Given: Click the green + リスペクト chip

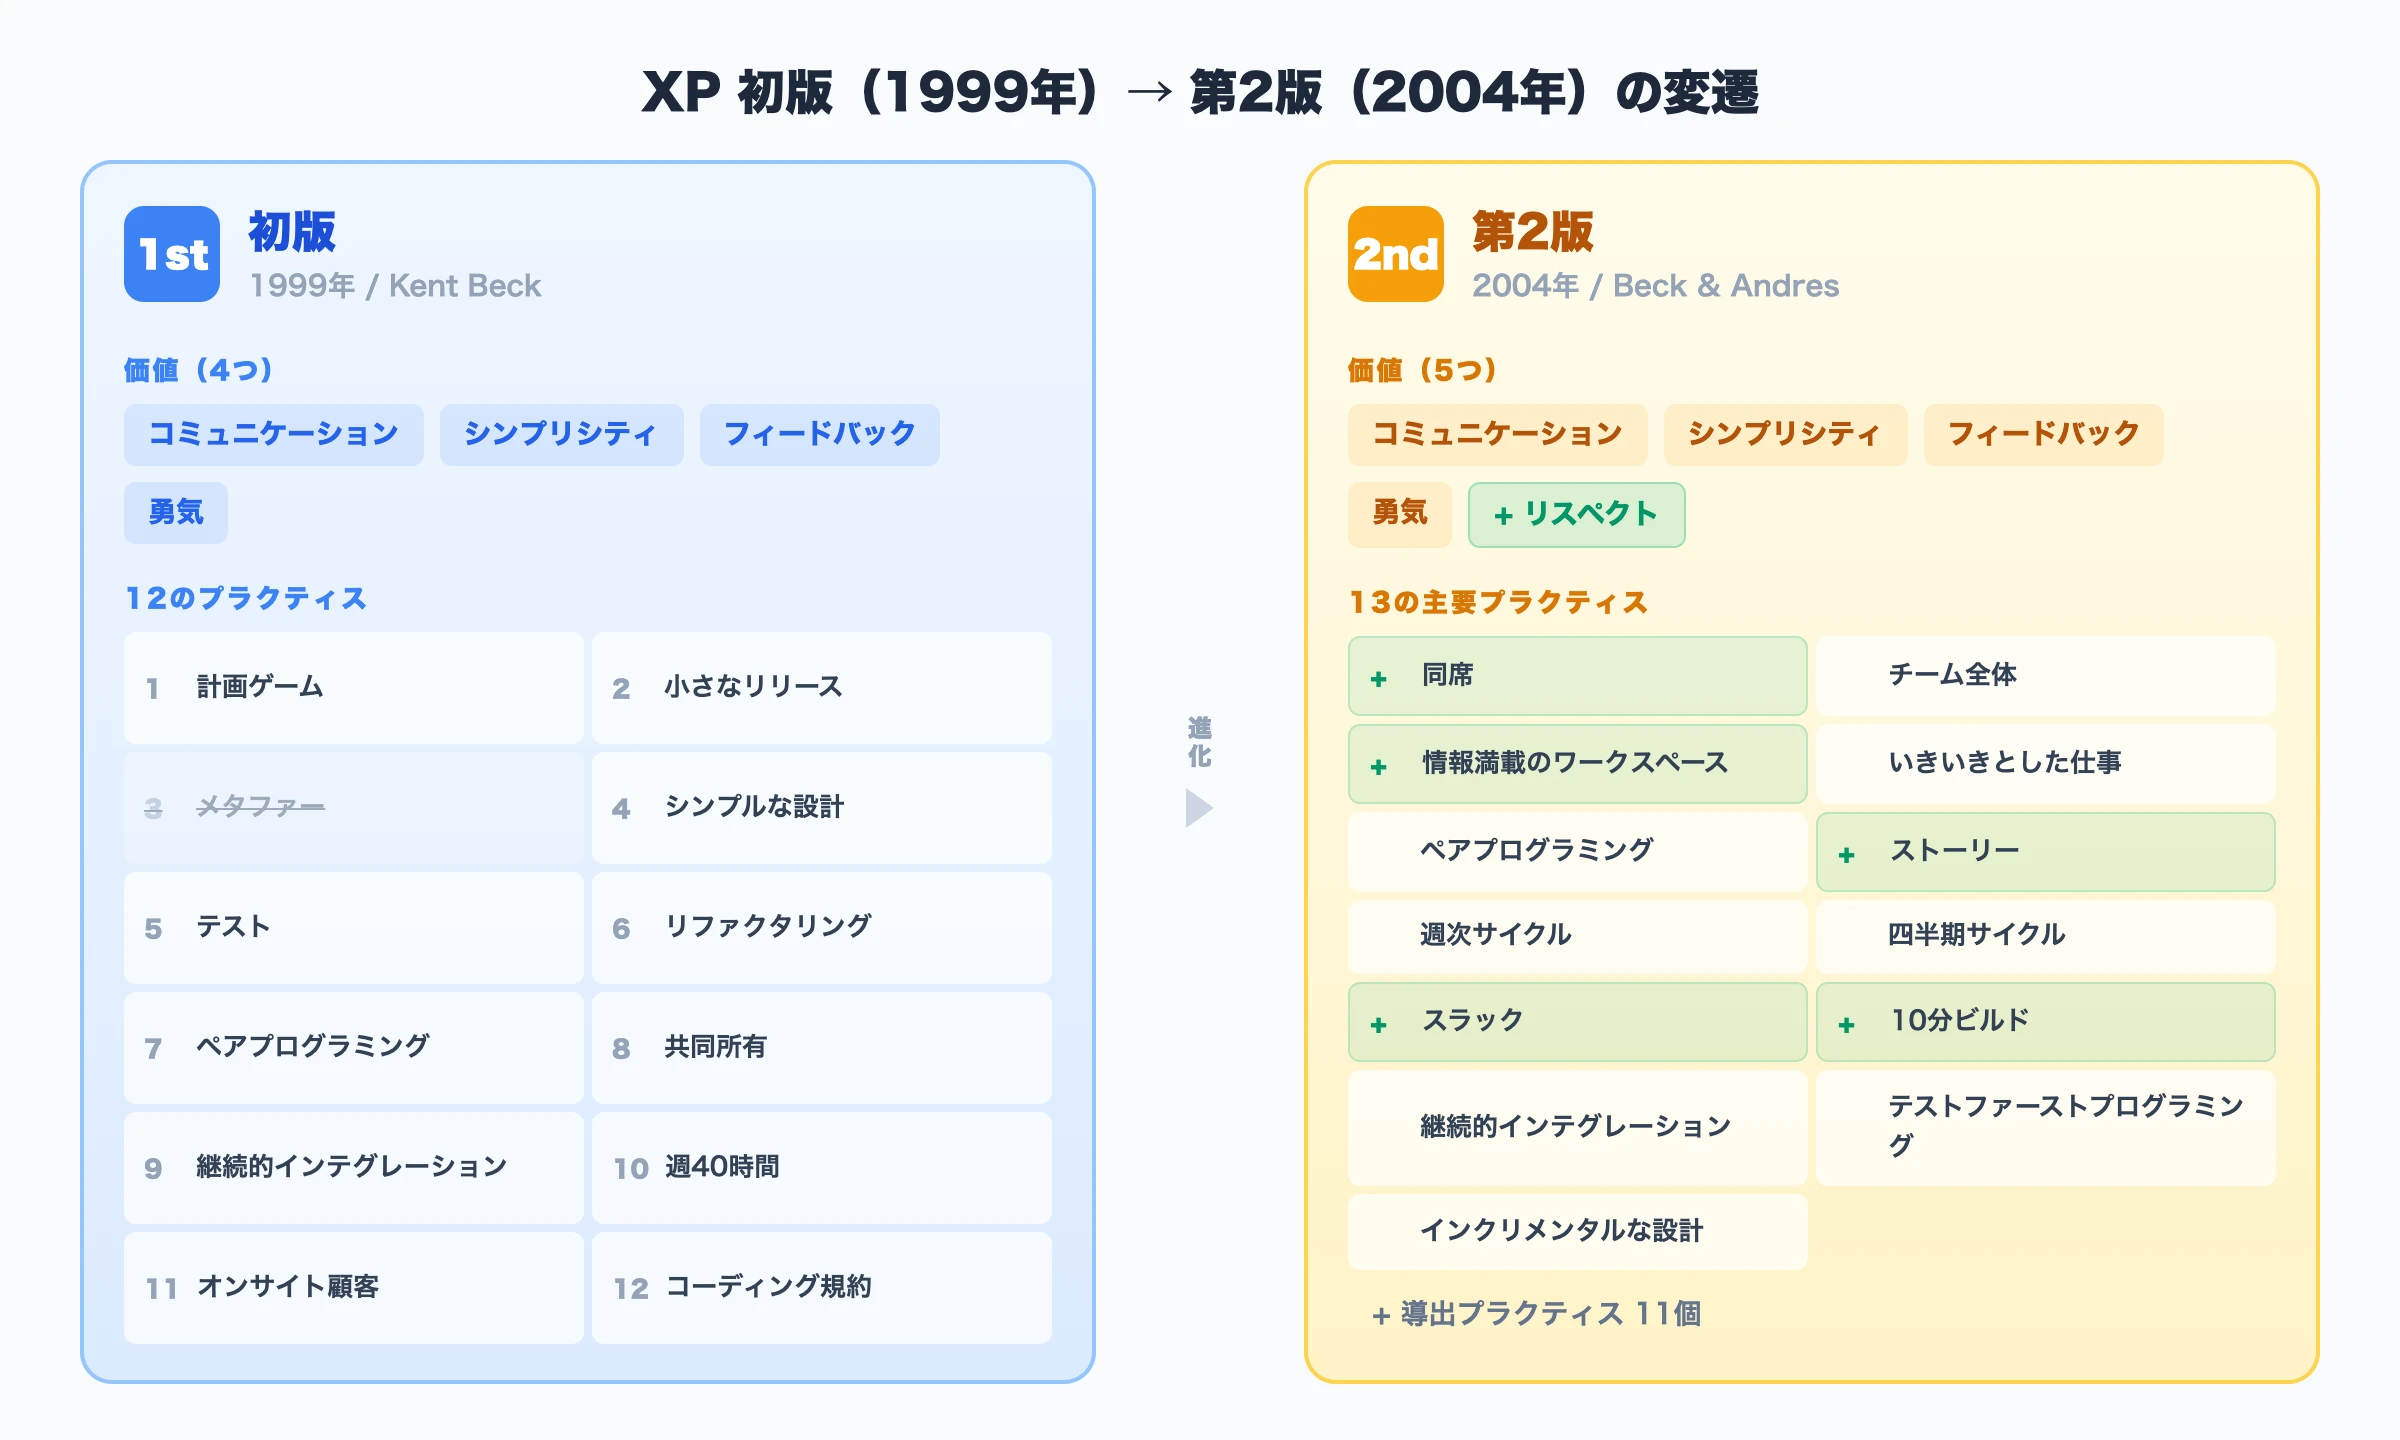Looking at the screenshot, I should point(1577,514).
